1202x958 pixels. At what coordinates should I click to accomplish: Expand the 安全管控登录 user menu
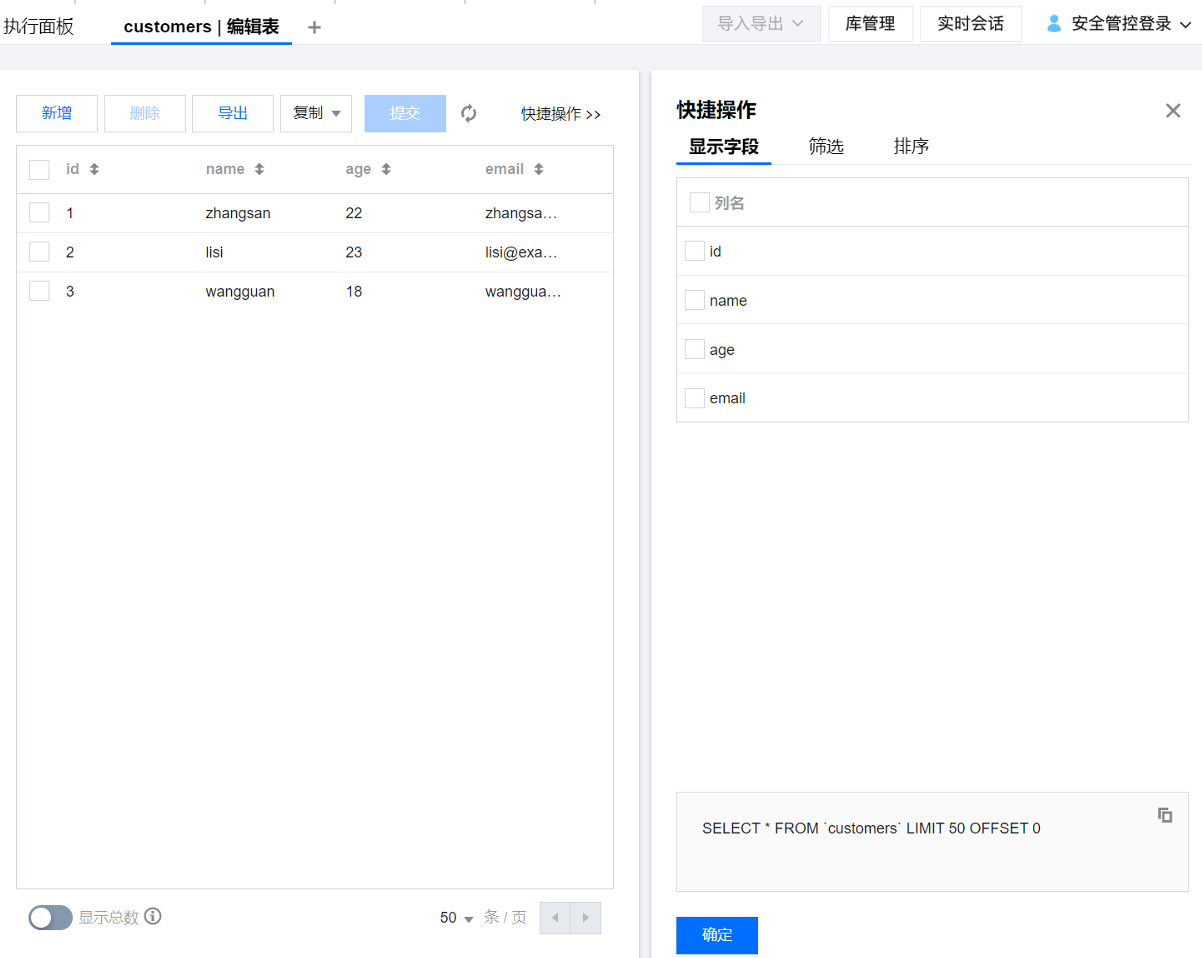pyautogui.click(x=1119, y=24)
